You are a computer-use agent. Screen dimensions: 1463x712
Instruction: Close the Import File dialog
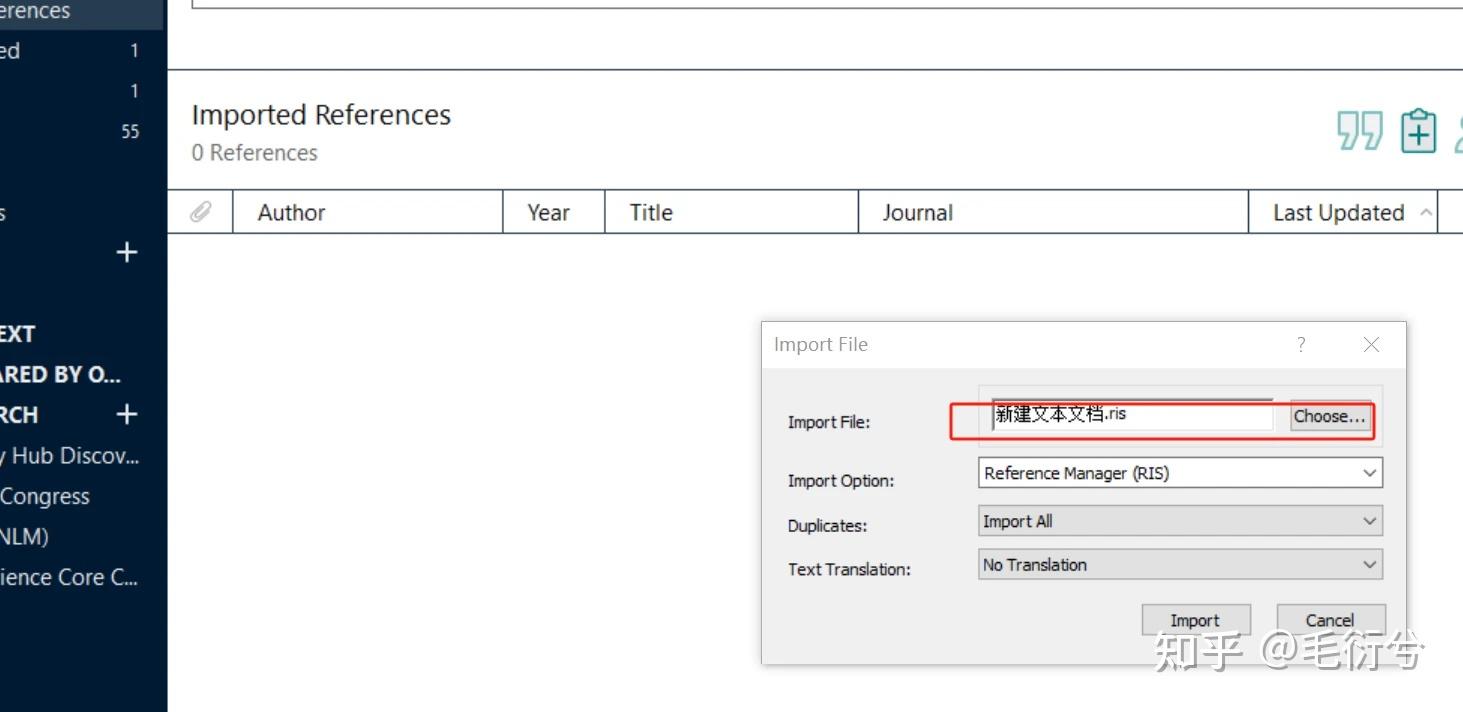pyautogui.click(x=1371, y=344)
